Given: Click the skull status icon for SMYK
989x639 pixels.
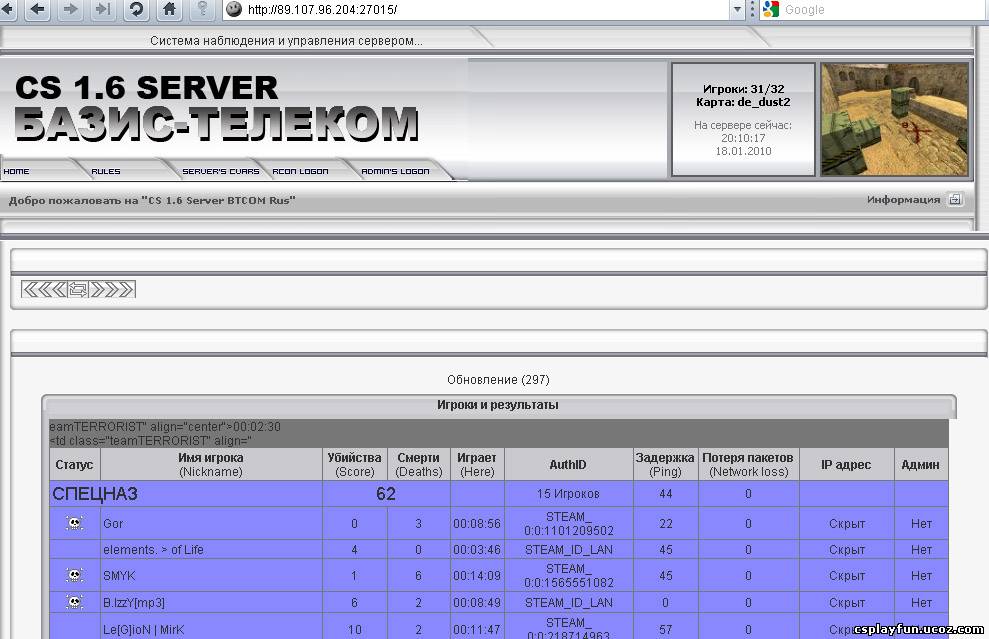Looking at the screenshot, I should pyautogui.click(x=74, y=575).
